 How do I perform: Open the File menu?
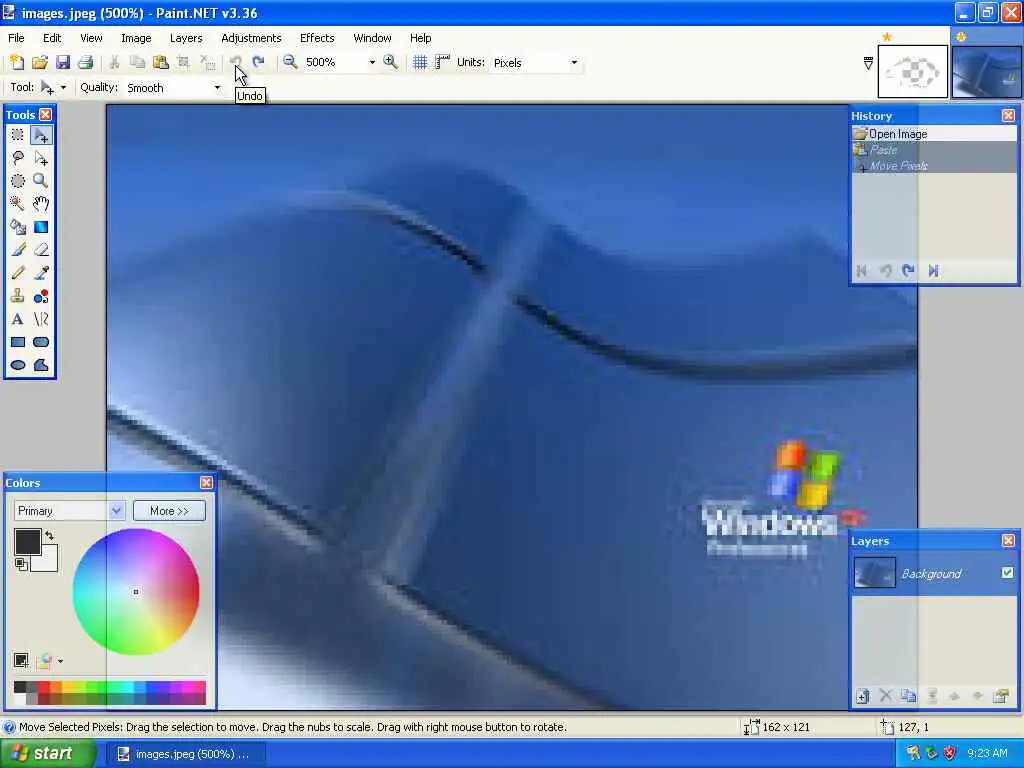[x=16, y=38]
